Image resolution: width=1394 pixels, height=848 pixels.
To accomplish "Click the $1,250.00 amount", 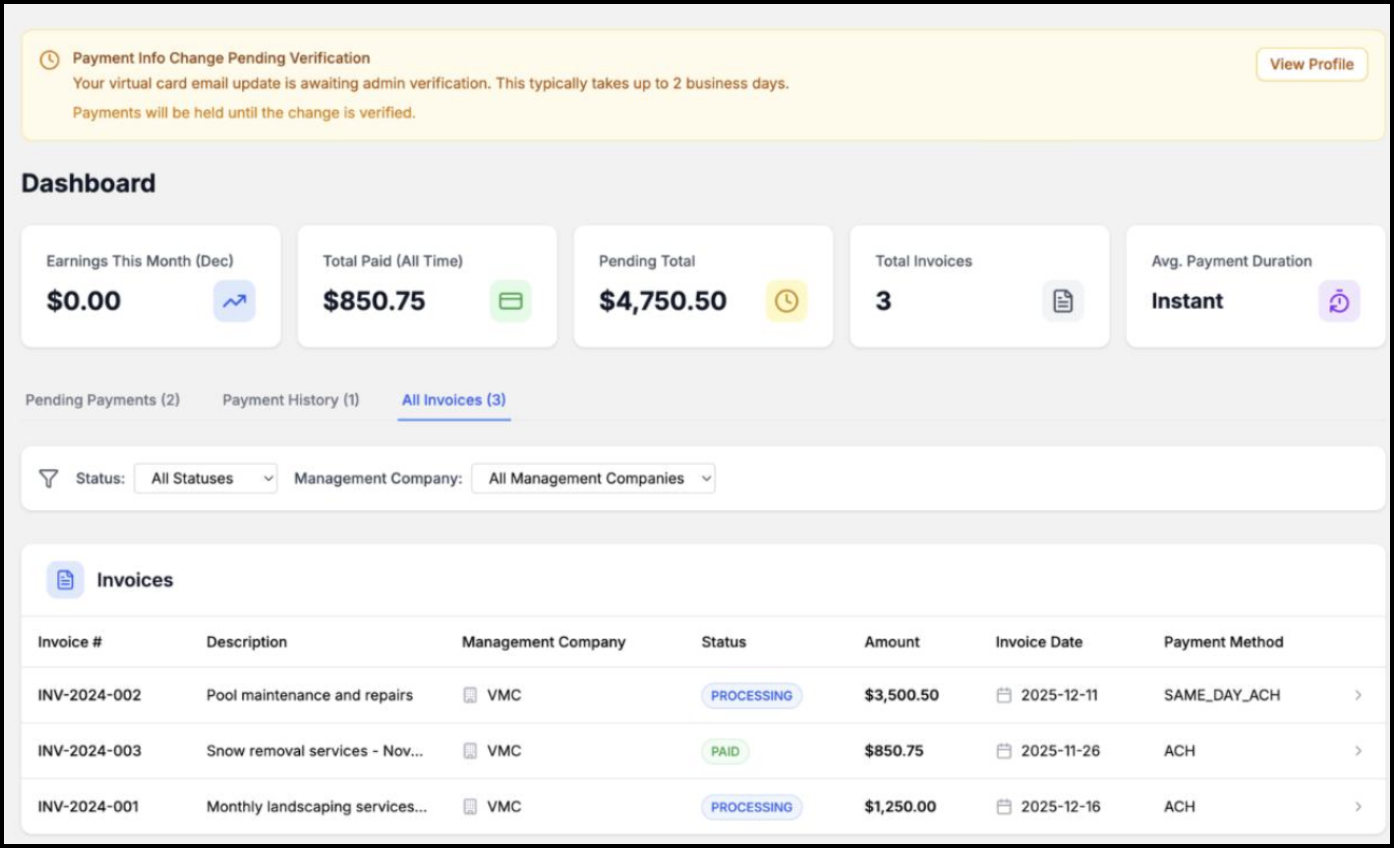I will coord(901,807).
